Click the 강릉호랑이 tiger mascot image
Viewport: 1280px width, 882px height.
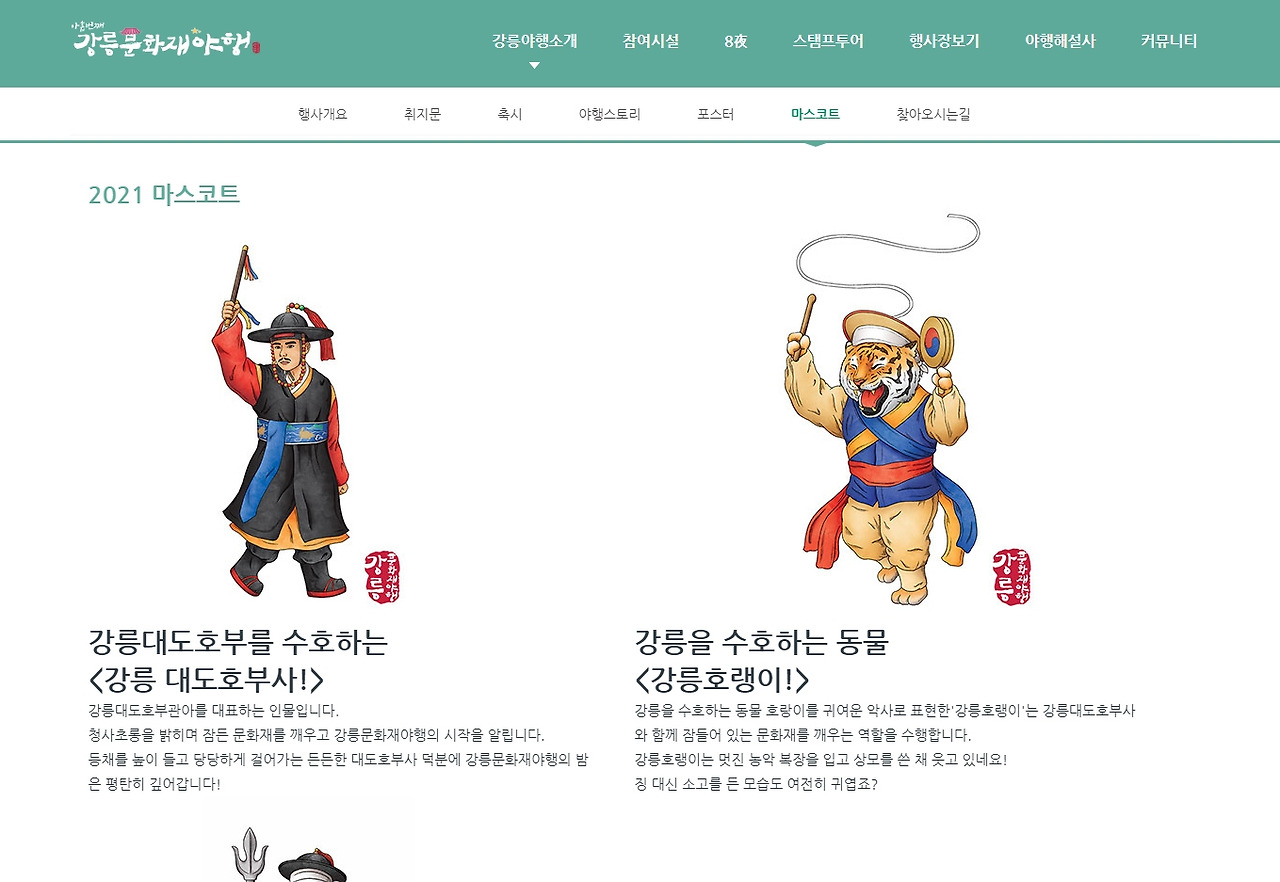[x=878, y=409]
